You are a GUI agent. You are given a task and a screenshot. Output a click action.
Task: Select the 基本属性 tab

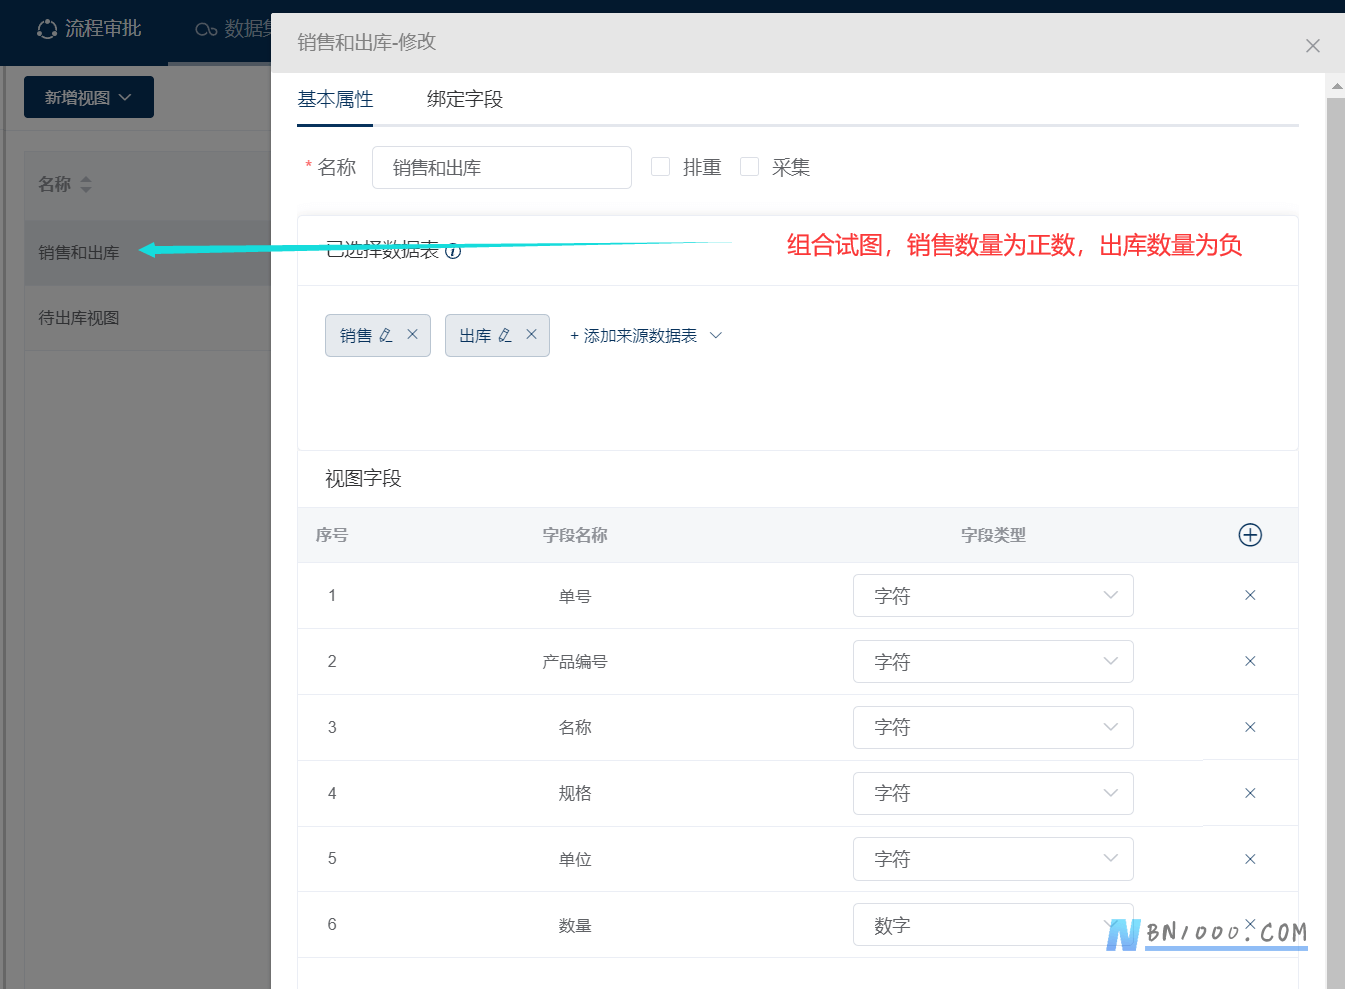[335, 99]
